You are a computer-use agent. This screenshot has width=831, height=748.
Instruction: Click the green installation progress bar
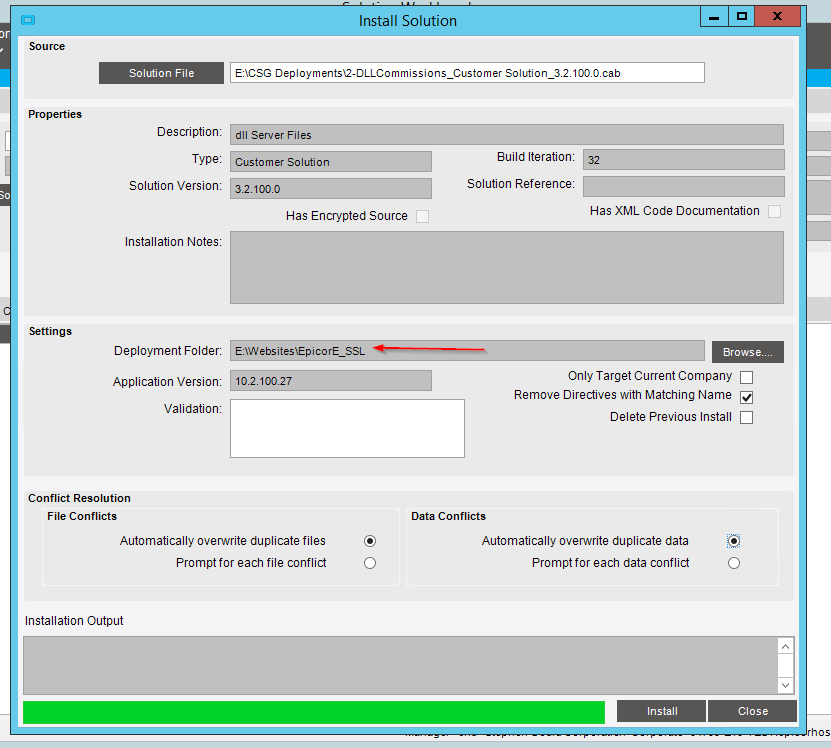click(x=314, y=712)
